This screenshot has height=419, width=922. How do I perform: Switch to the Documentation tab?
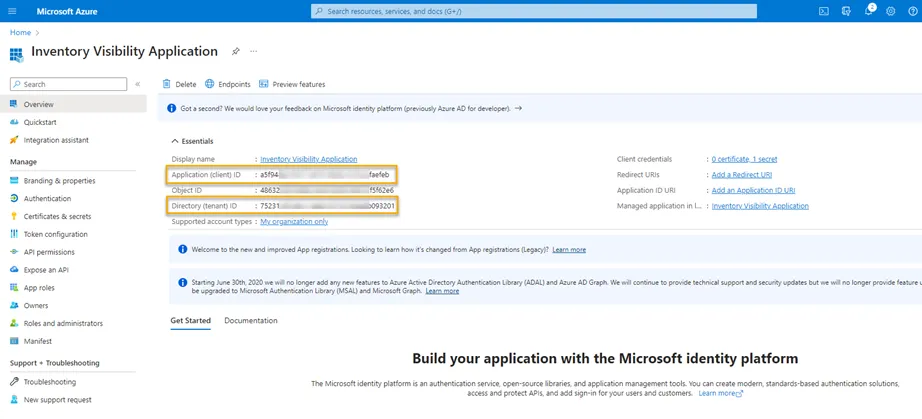click(251, 321)
